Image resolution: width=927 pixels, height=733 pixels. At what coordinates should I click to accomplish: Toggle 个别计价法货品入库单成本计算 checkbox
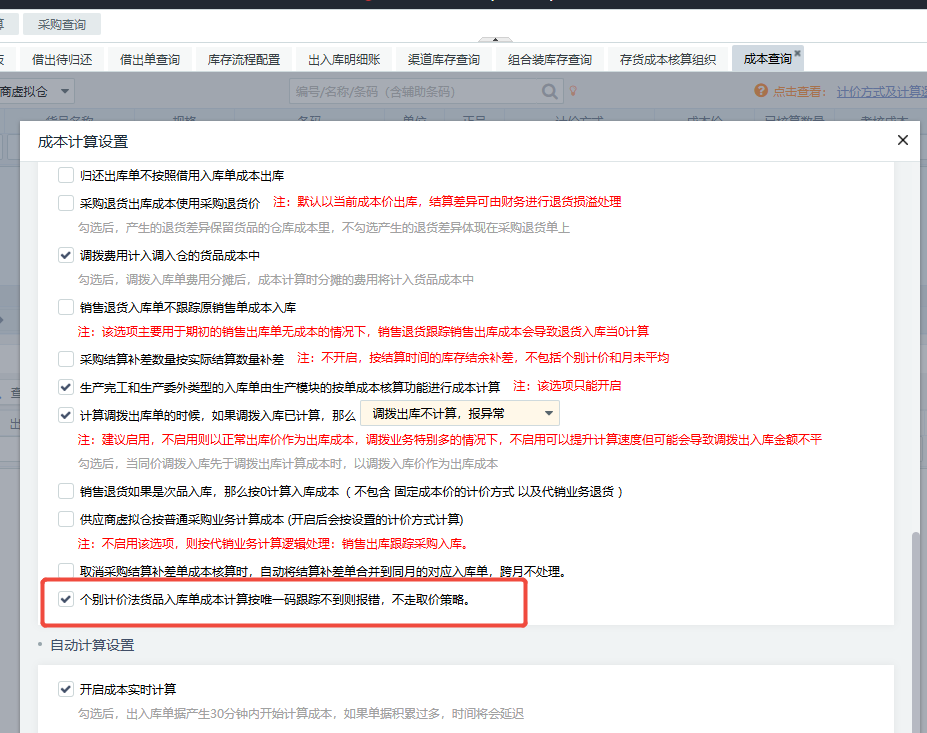(66, 601)
